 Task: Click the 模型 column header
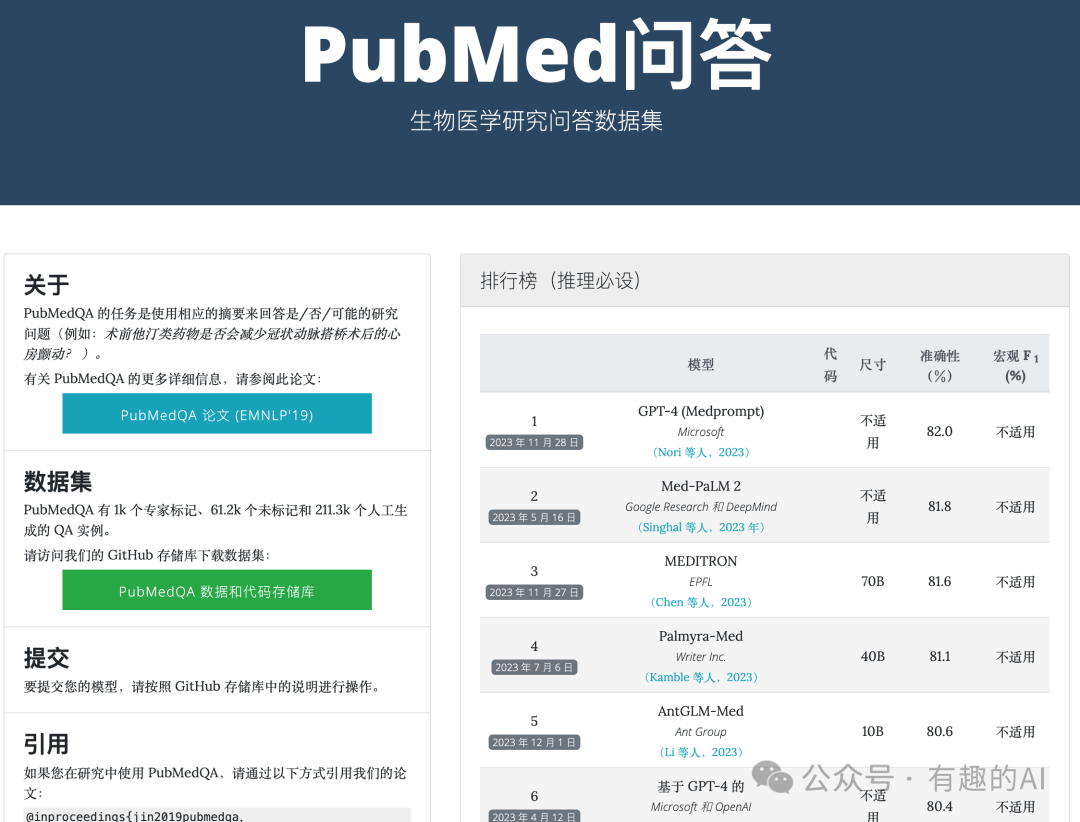(700, 364)
